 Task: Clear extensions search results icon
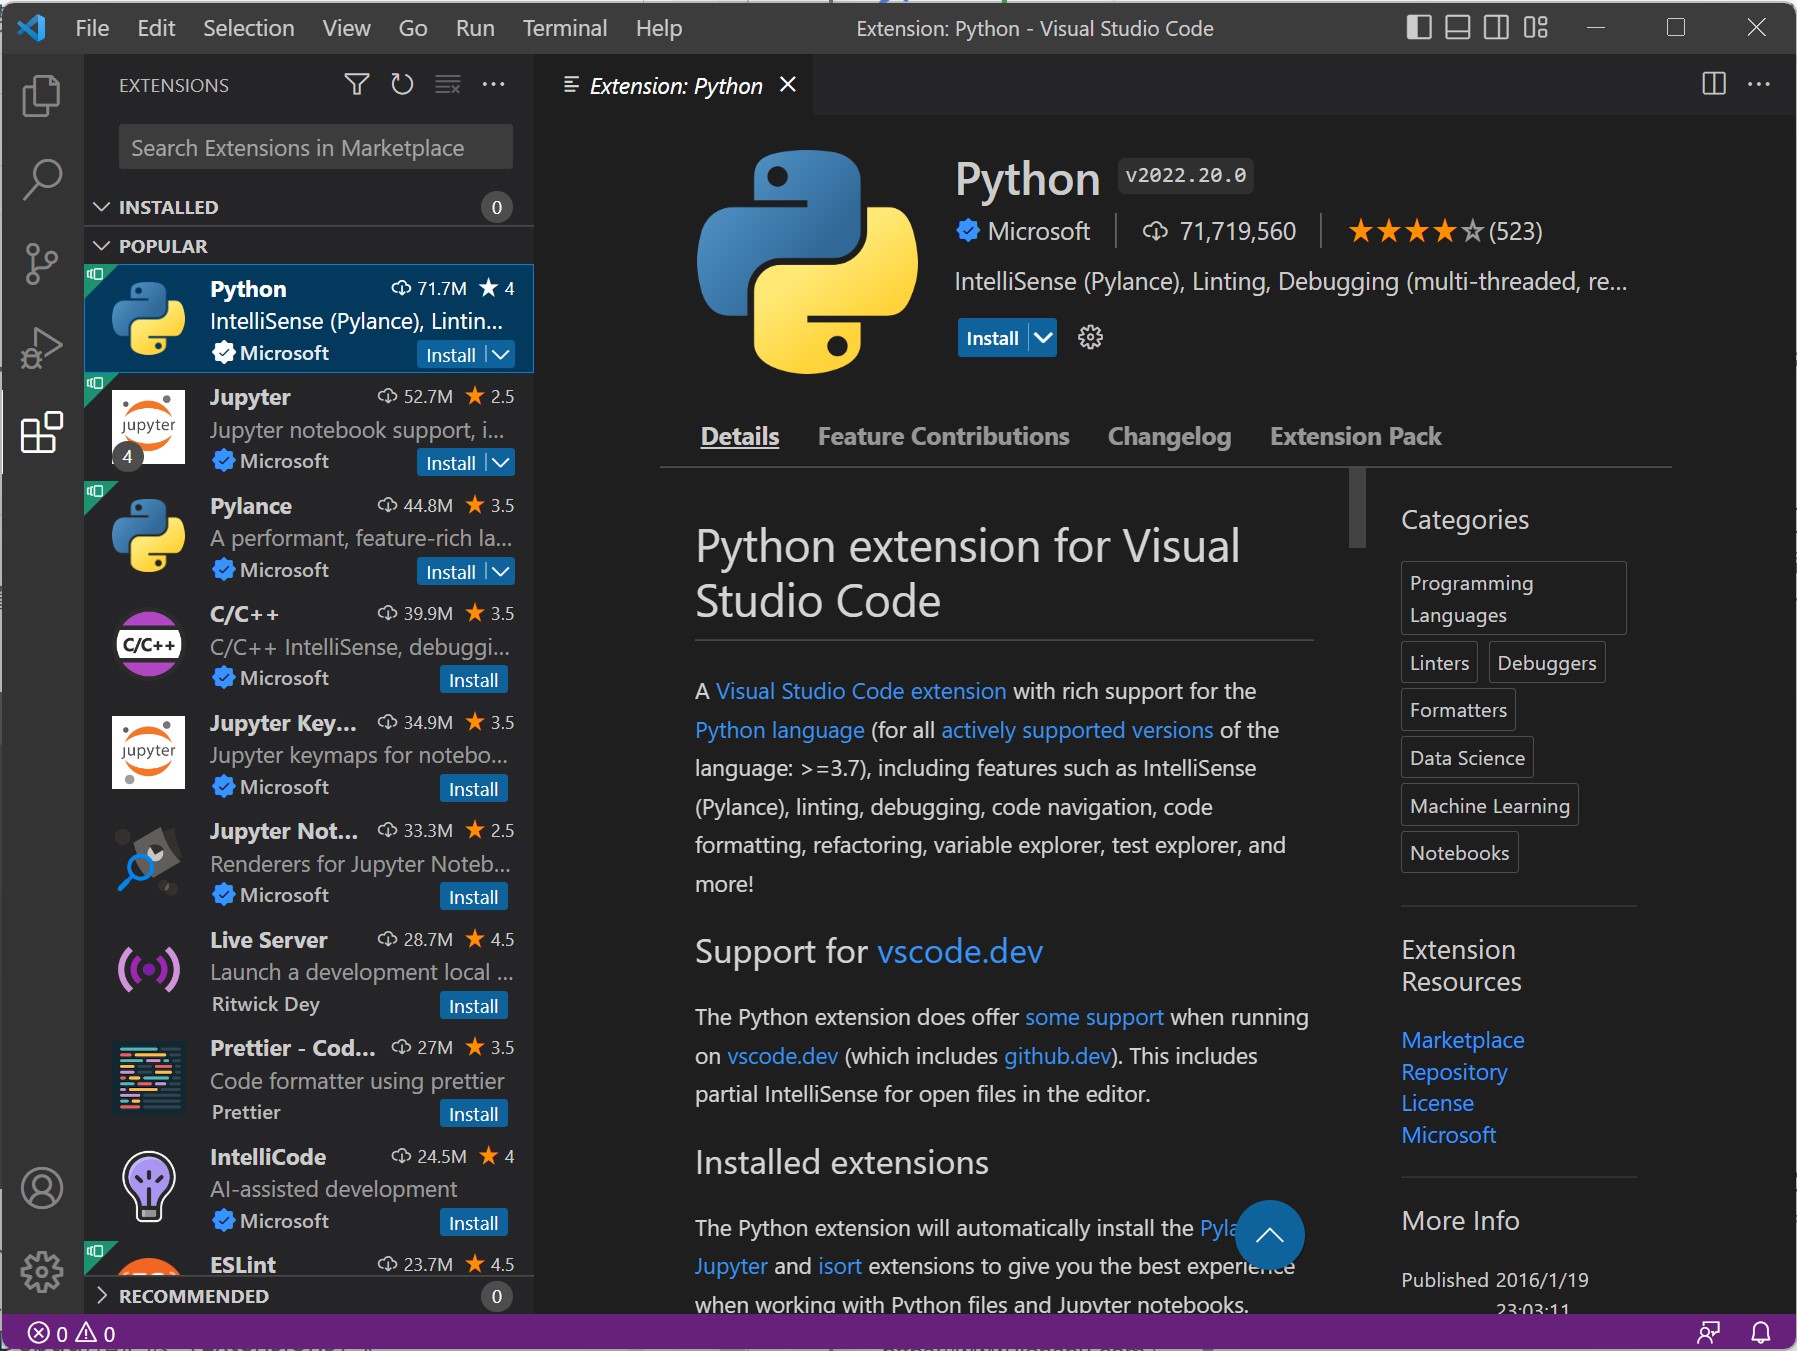point(448,85)
